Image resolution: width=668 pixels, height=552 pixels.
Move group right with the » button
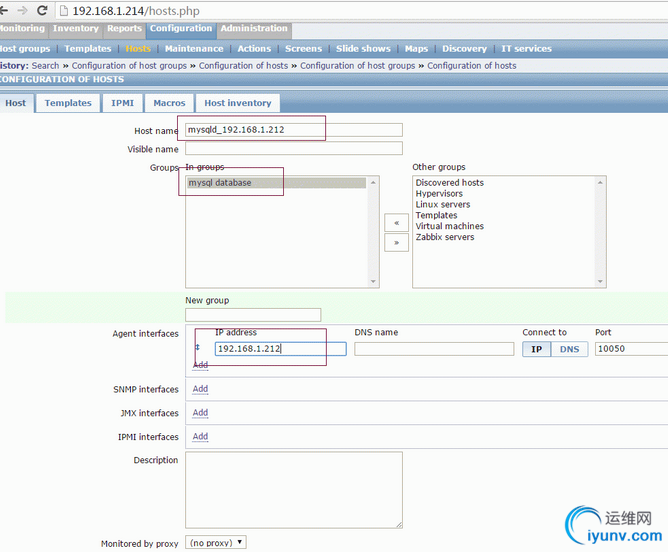pyautogui.click(x=396, y=243)
